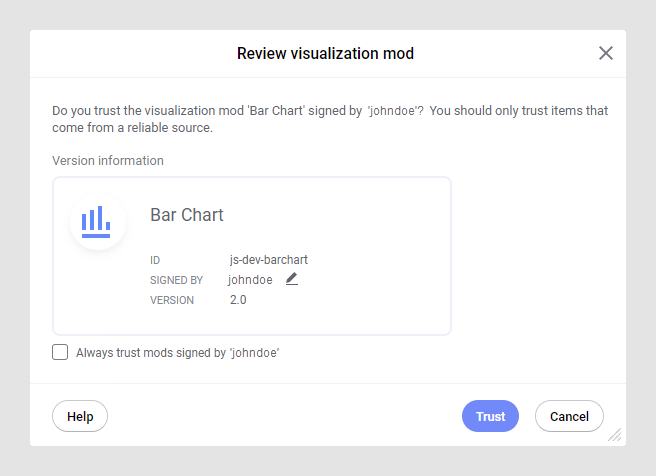Image resolution: width=656 pixels, height=476 pixels.
Task: Click the 'Version information' label
Action: pos(108,160)
